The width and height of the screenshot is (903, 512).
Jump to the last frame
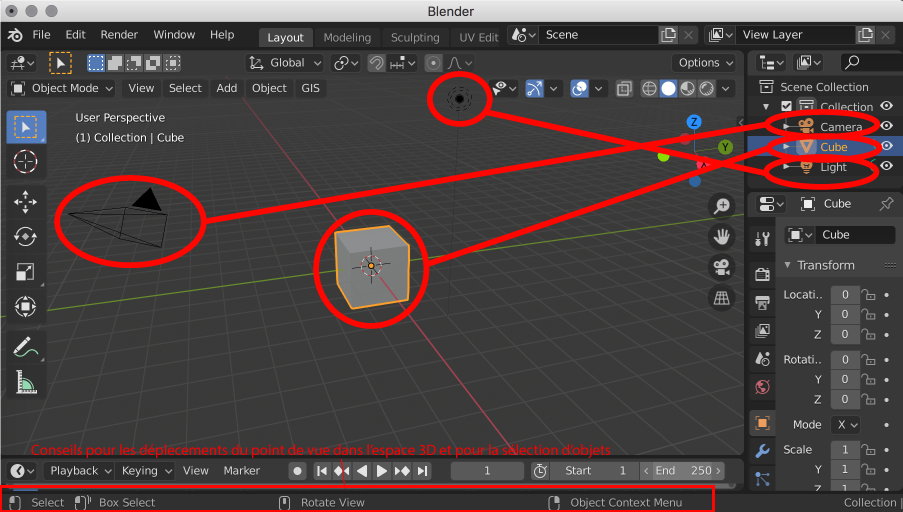[x=423, y=471]
